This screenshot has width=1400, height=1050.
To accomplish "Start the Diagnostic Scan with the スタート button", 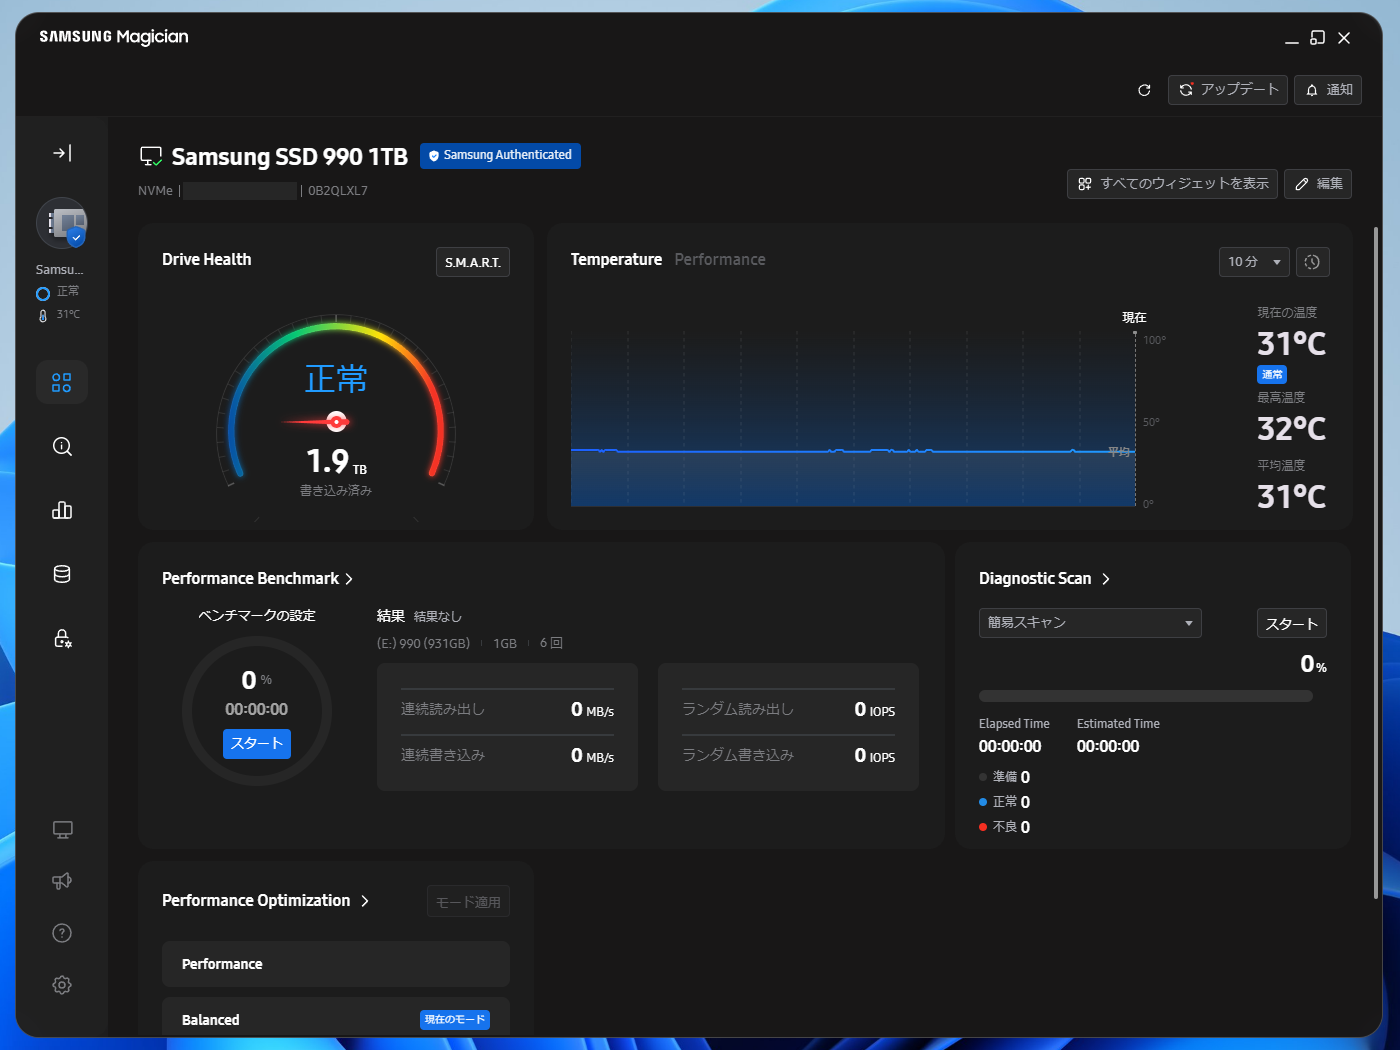I will point(1291,624).
